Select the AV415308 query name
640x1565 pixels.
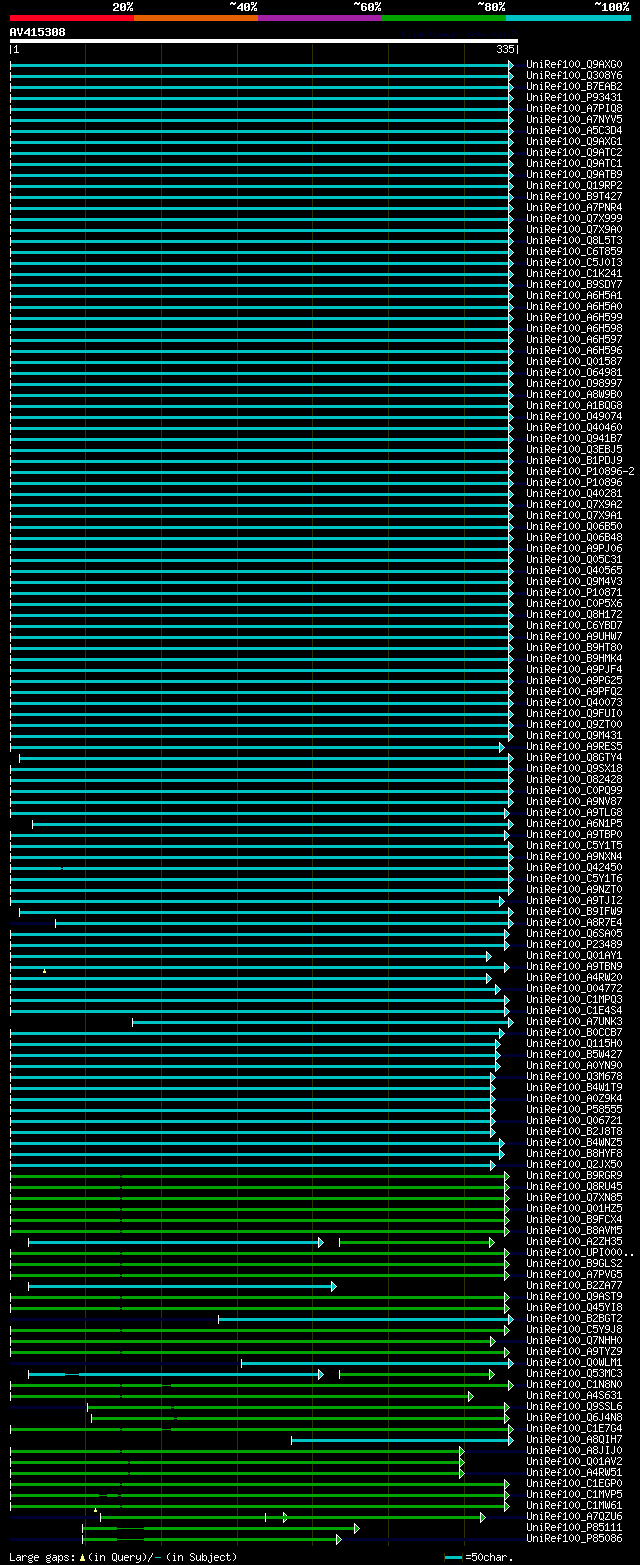tap(38, 32)
